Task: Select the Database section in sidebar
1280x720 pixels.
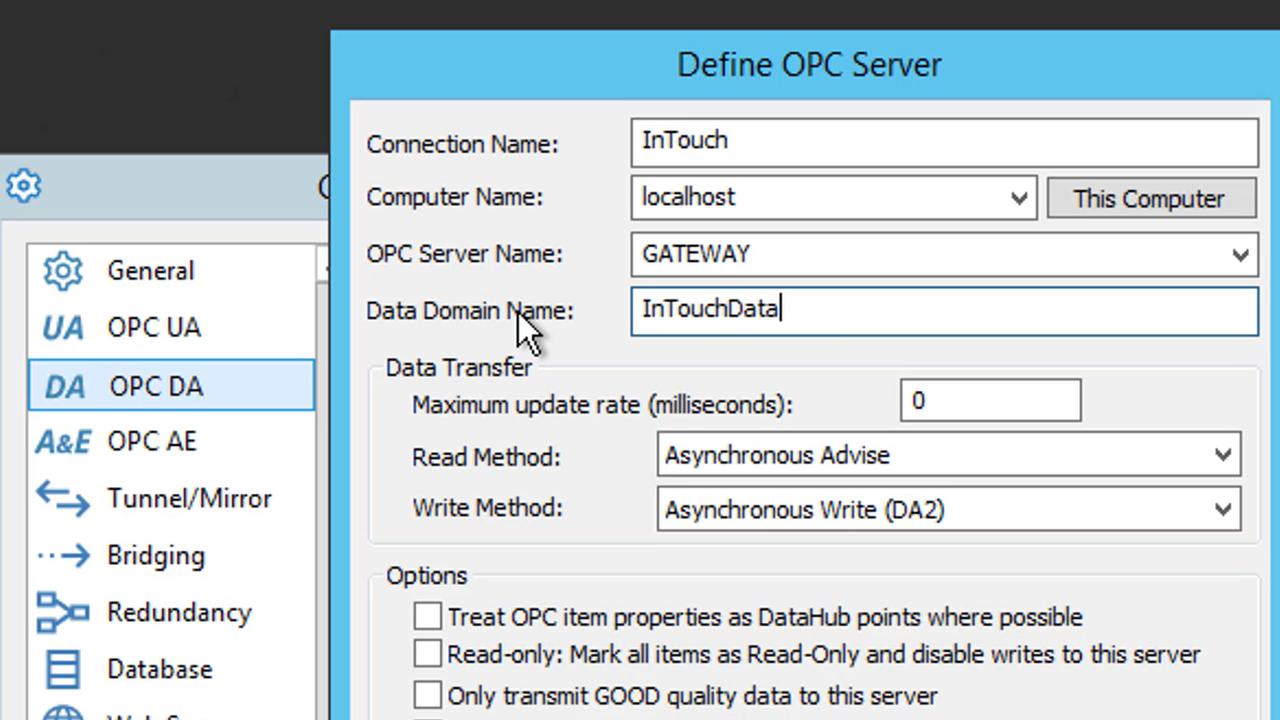Action: 159,668
